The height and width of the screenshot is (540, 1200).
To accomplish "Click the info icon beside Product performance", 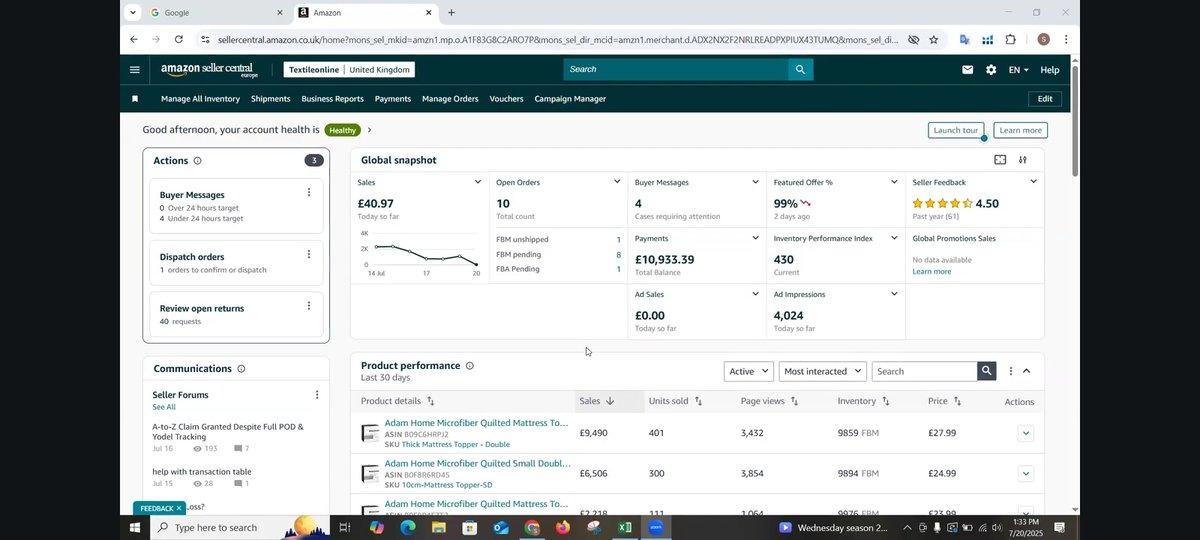I will coord(470,366).
